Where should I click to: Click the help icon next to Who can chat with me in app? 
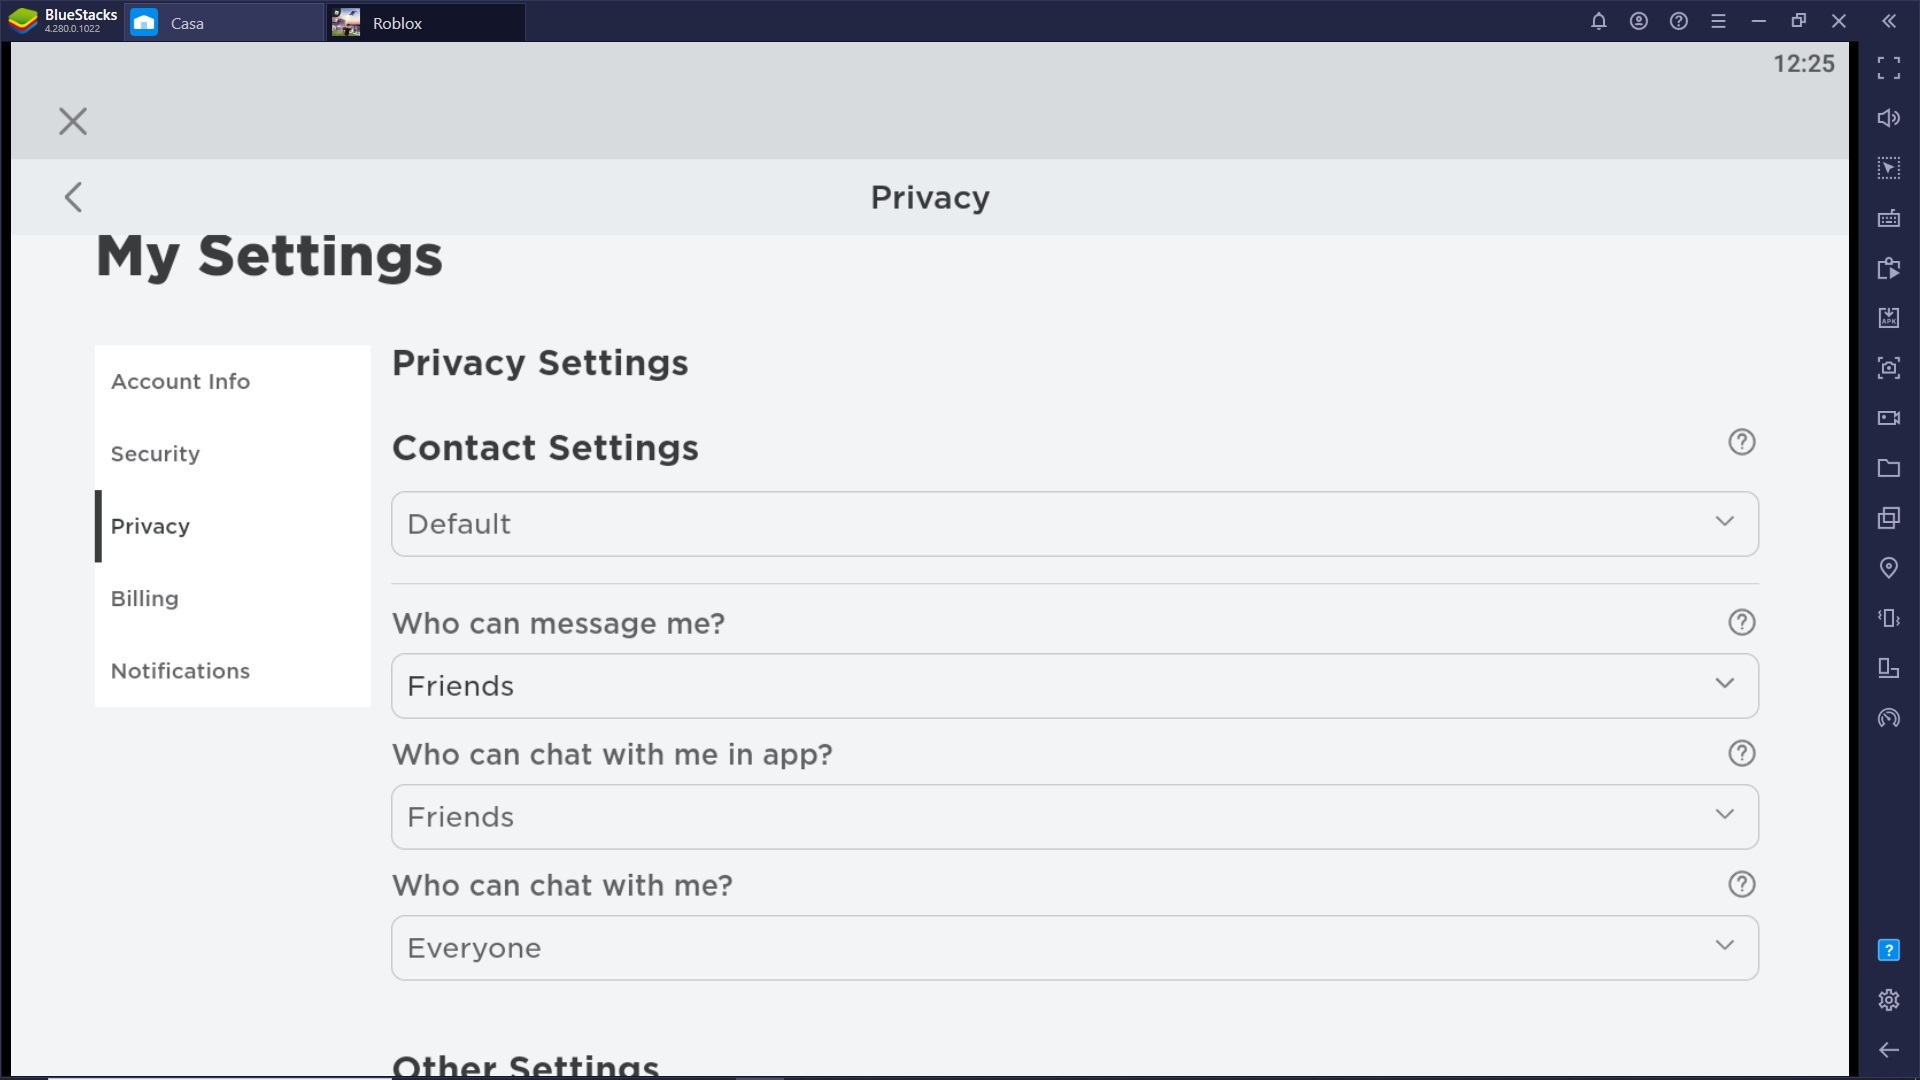1742,753
